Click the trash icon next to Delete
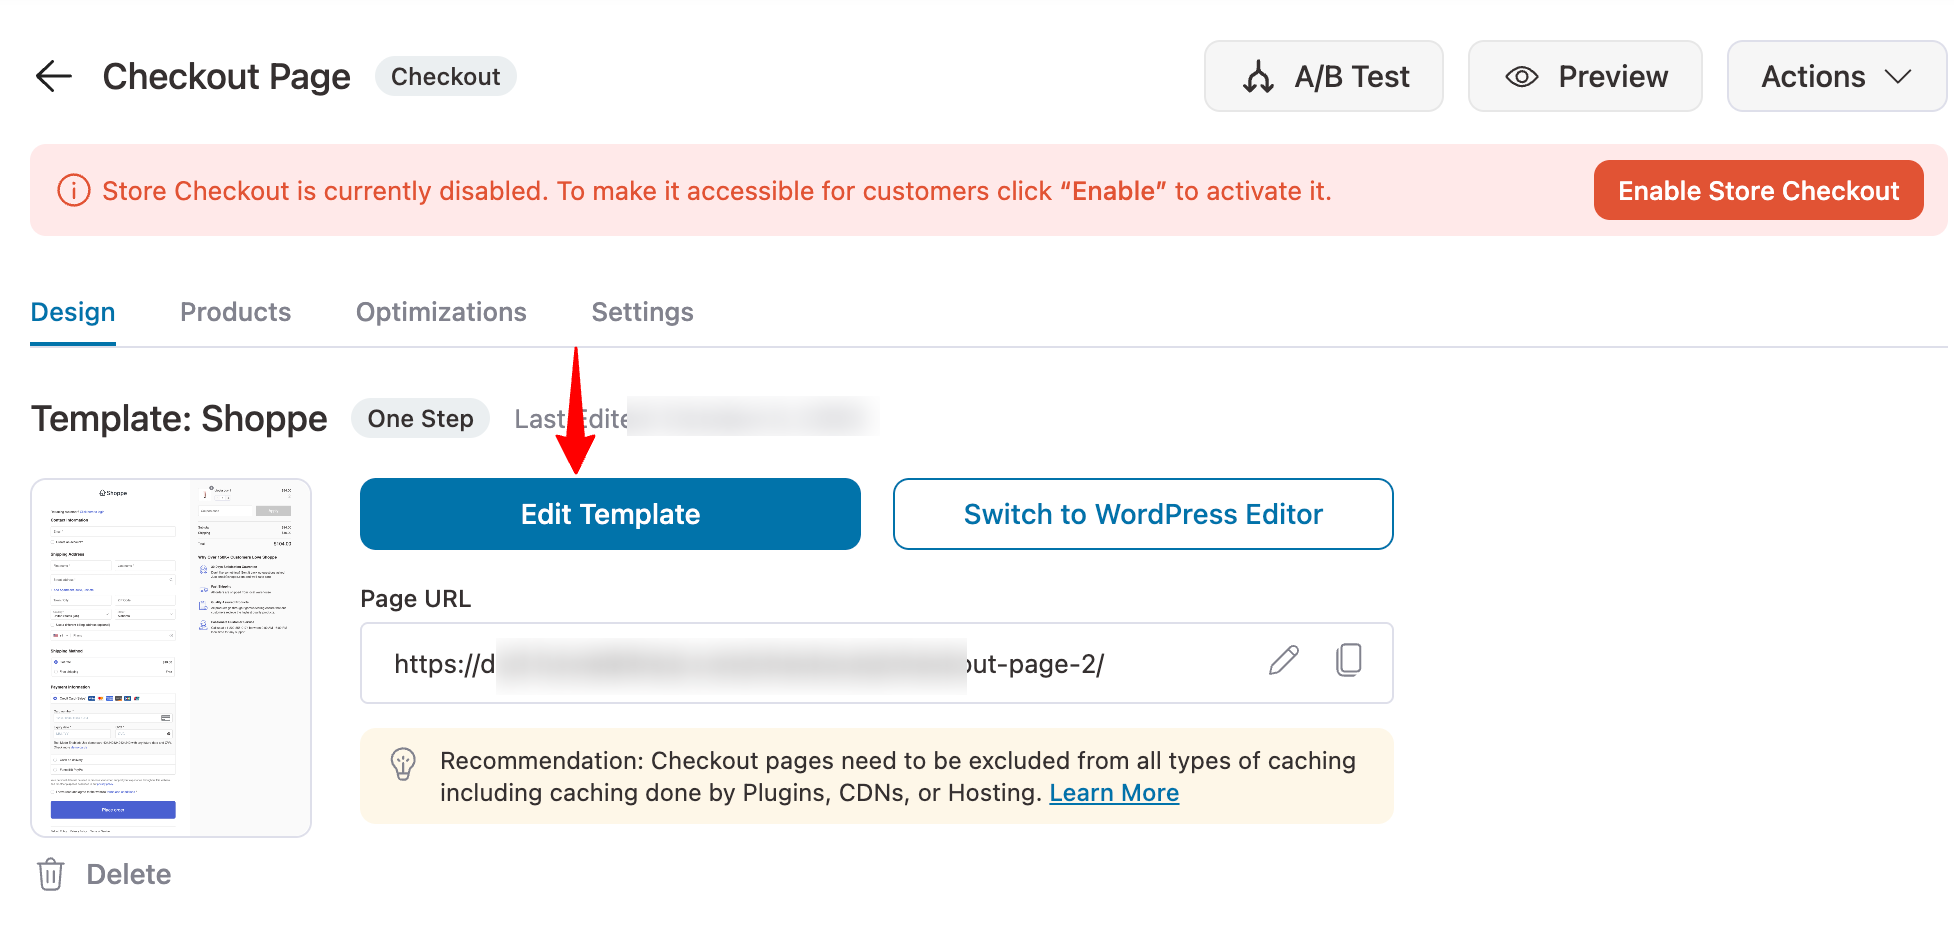Image resolution: width=1954 pixels, height=938 pixels. coord(50,874)
